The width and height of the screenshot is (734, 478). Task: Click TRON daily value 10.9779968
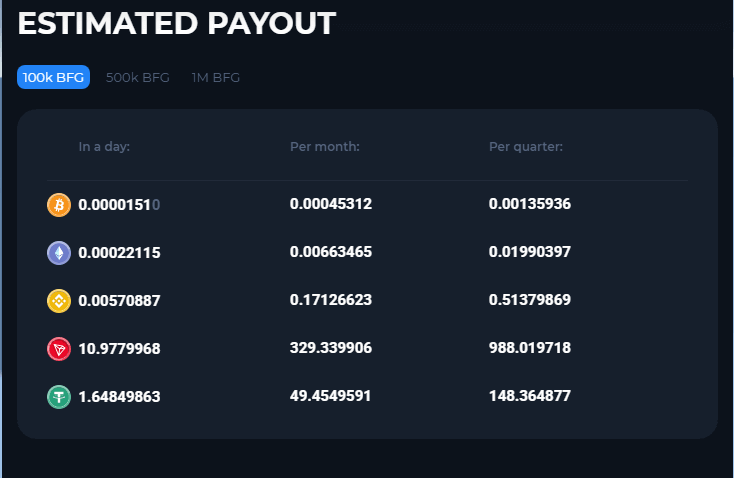coord(119,349)
